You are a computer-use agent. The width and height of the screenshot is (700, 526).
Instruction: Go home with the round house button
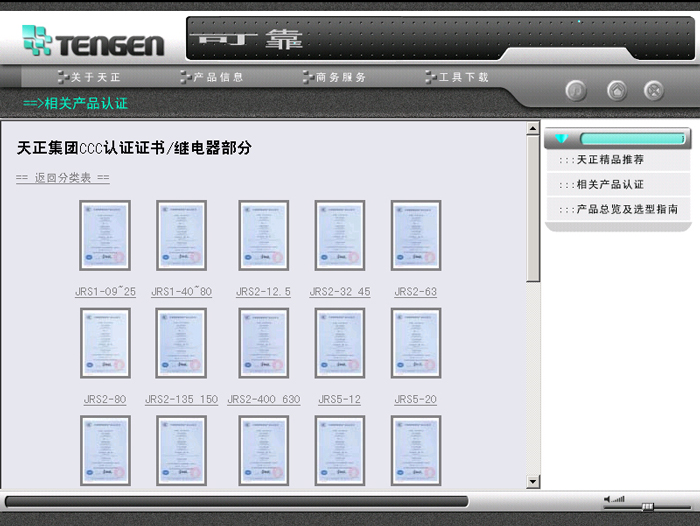click(617, 91)
